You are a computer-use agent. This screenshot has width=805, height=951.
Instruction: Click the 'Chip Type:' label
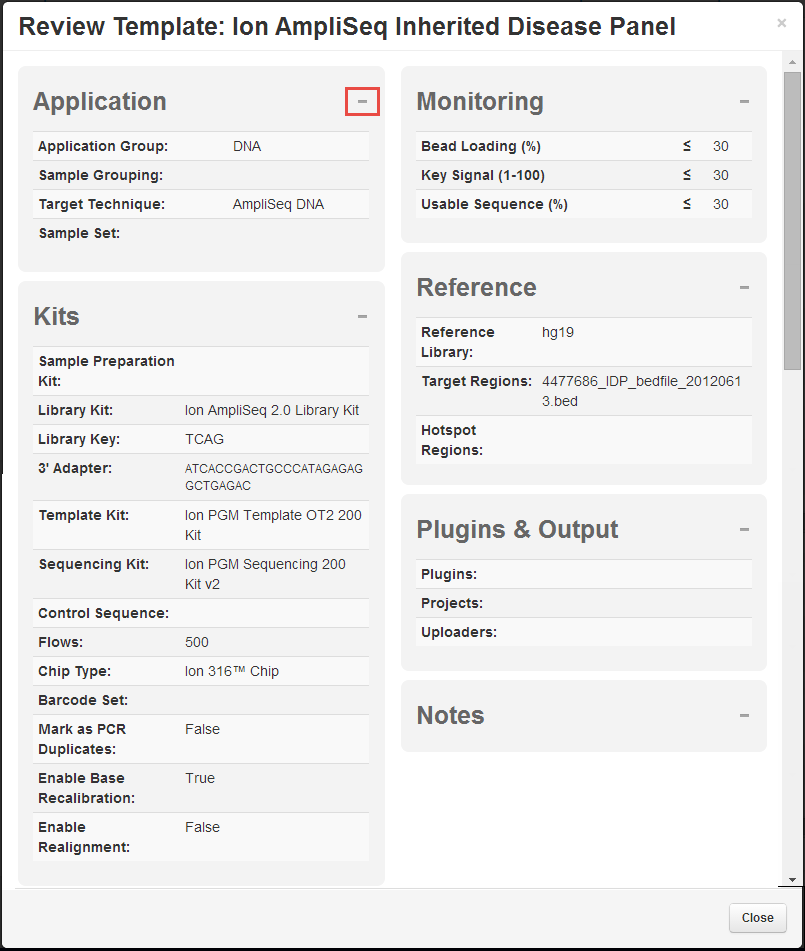[75, 671]
